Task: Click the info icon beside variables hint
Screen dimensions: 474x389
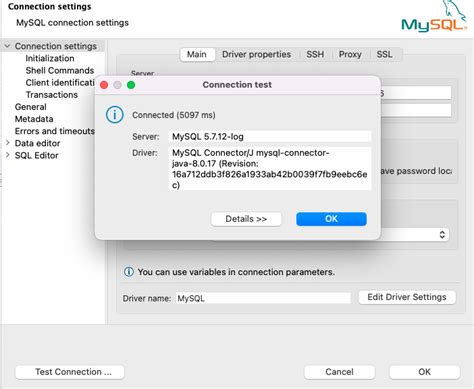Action: click(x=129, y=272)
